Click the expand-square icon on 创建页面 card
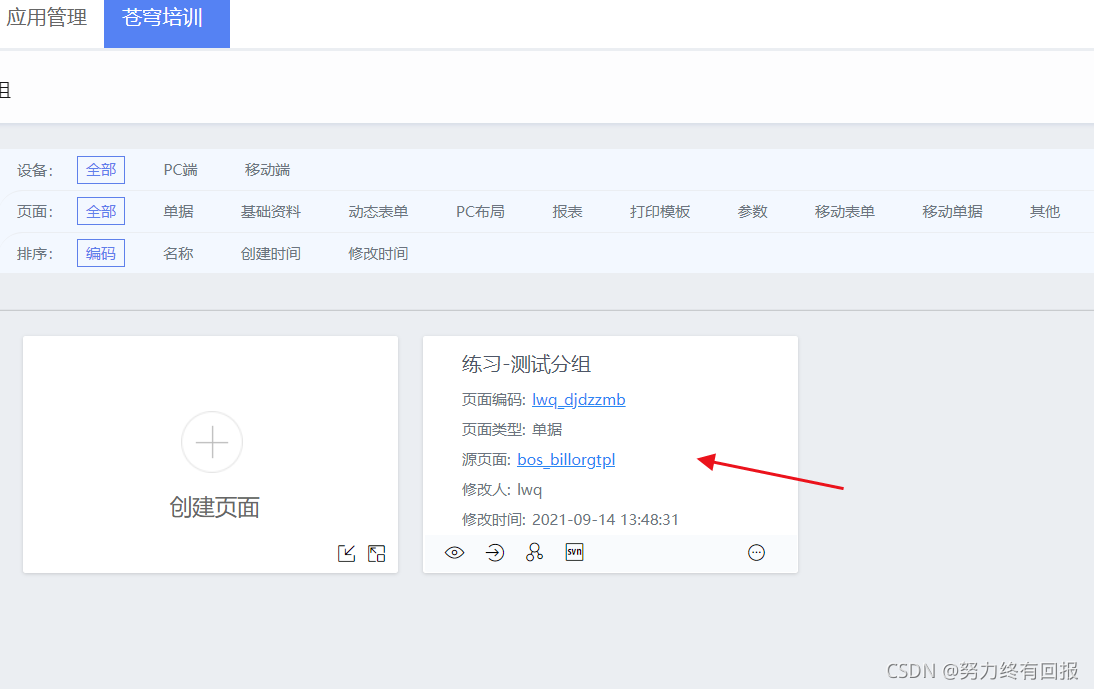Screen dimensions: 1094x689 [x=377, y=554]
